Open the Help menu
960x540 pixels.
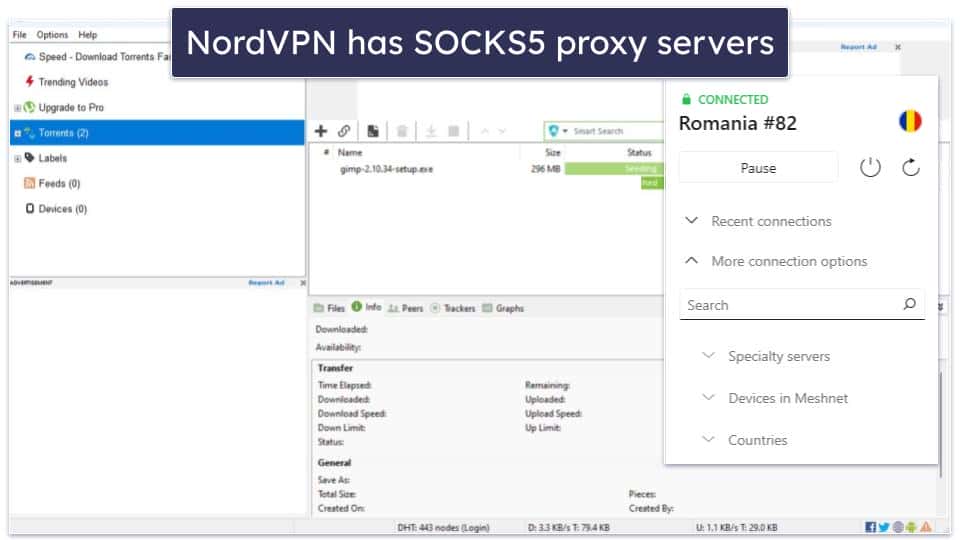click(x=88, y=35)
